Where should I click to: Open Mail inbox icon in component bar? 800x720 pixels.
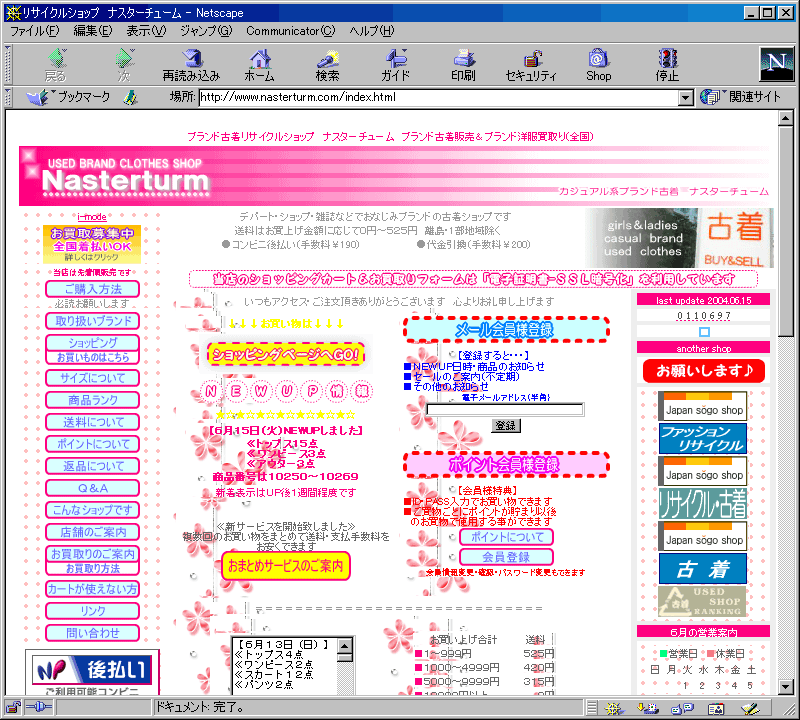tap(648, 708)
